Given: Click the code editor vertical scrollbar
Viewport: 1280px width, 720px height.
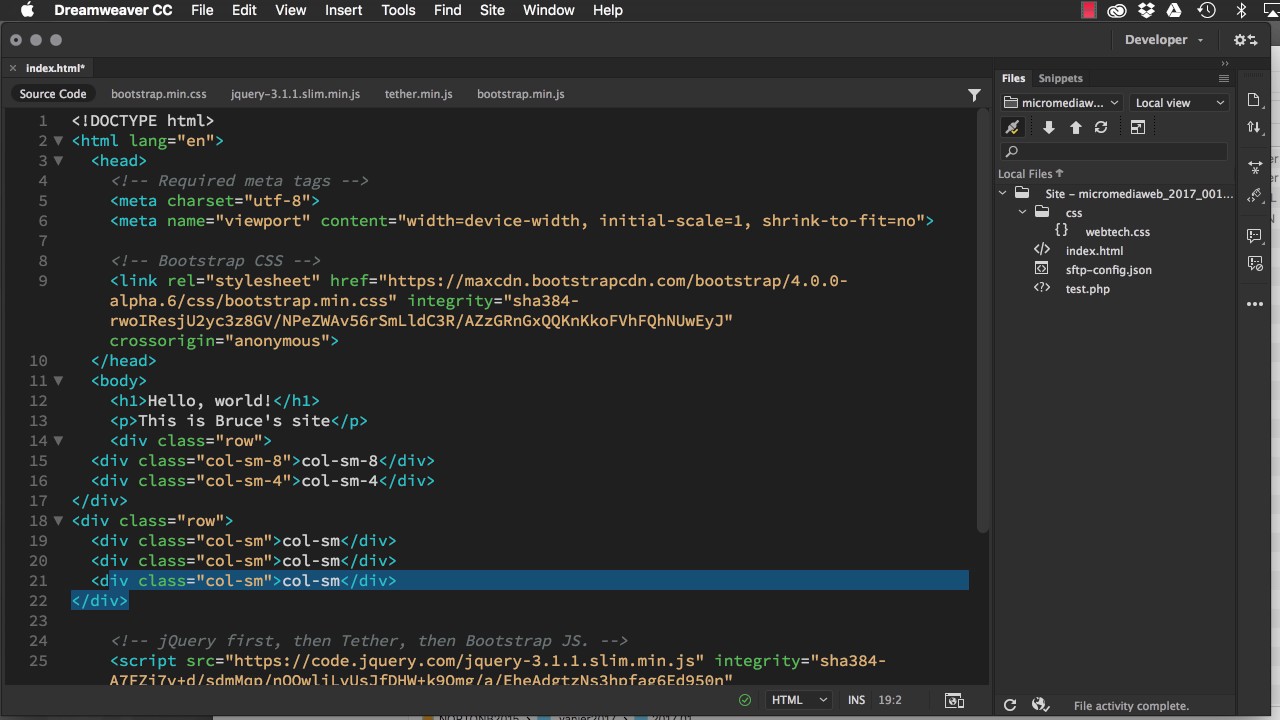Looking at the screenshot, I should (982, 320).
